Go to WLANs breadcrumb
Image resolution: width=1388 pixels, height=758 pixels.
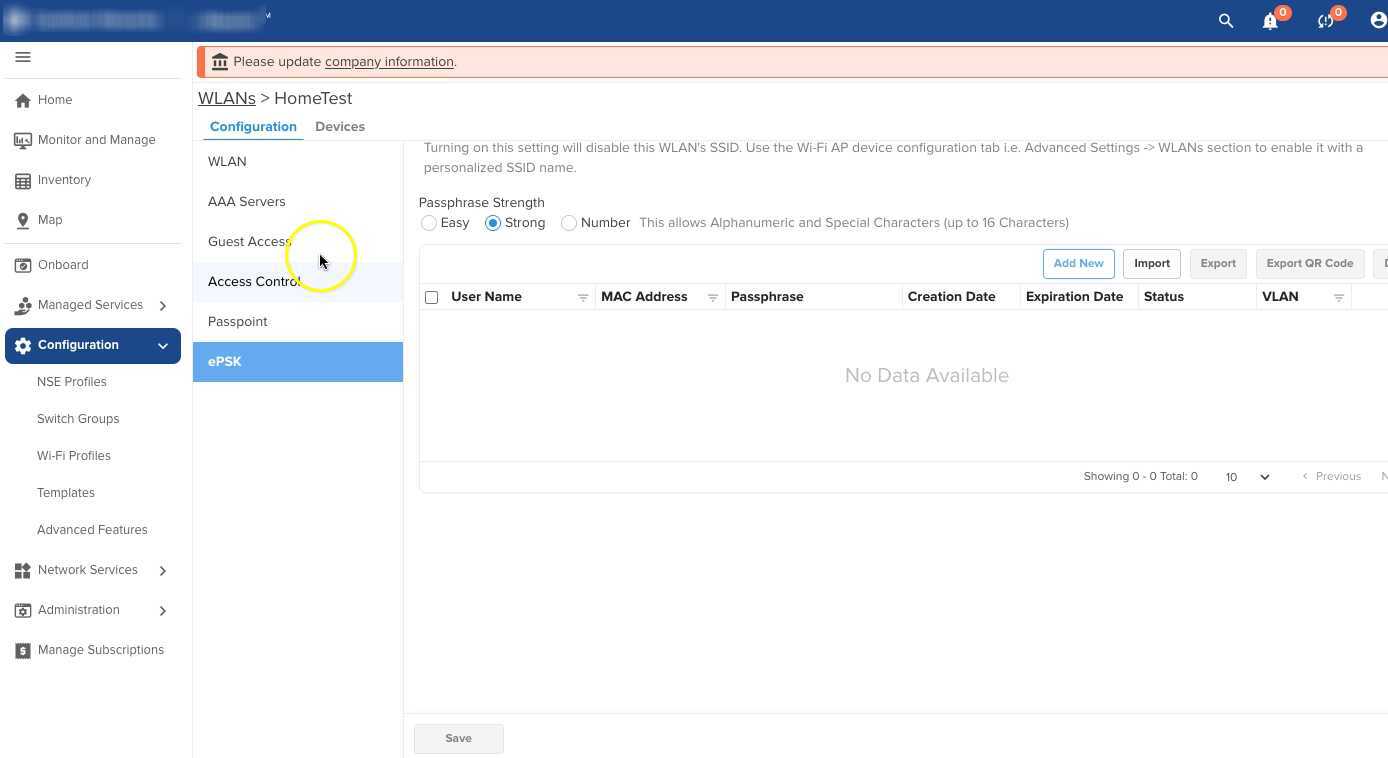coord(227,98)
